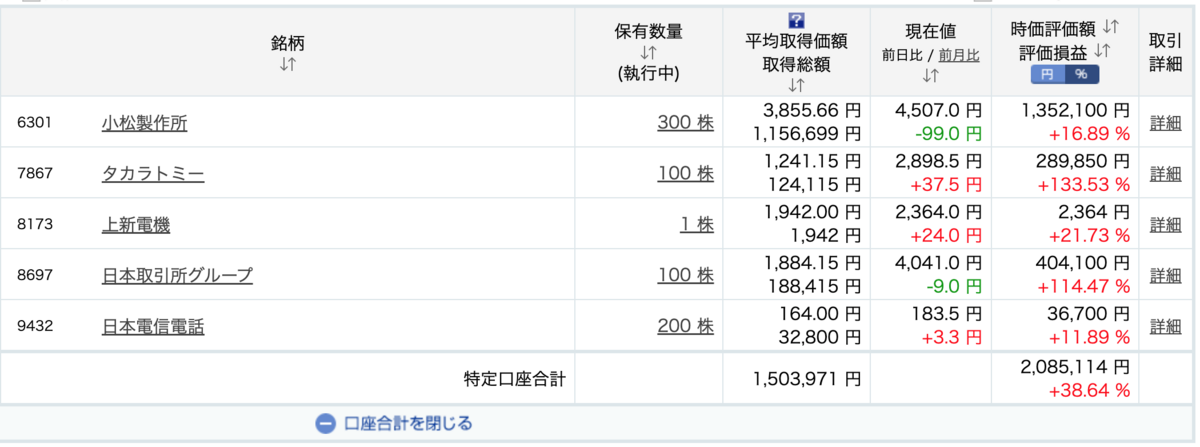Click the 183.5 円 current price

(x=946, y=314)
